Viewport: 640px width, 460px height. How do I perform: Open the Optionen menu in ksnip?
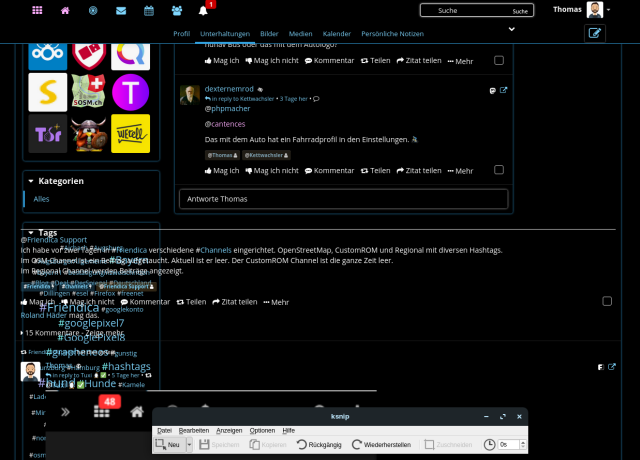[x=262, y=430]
